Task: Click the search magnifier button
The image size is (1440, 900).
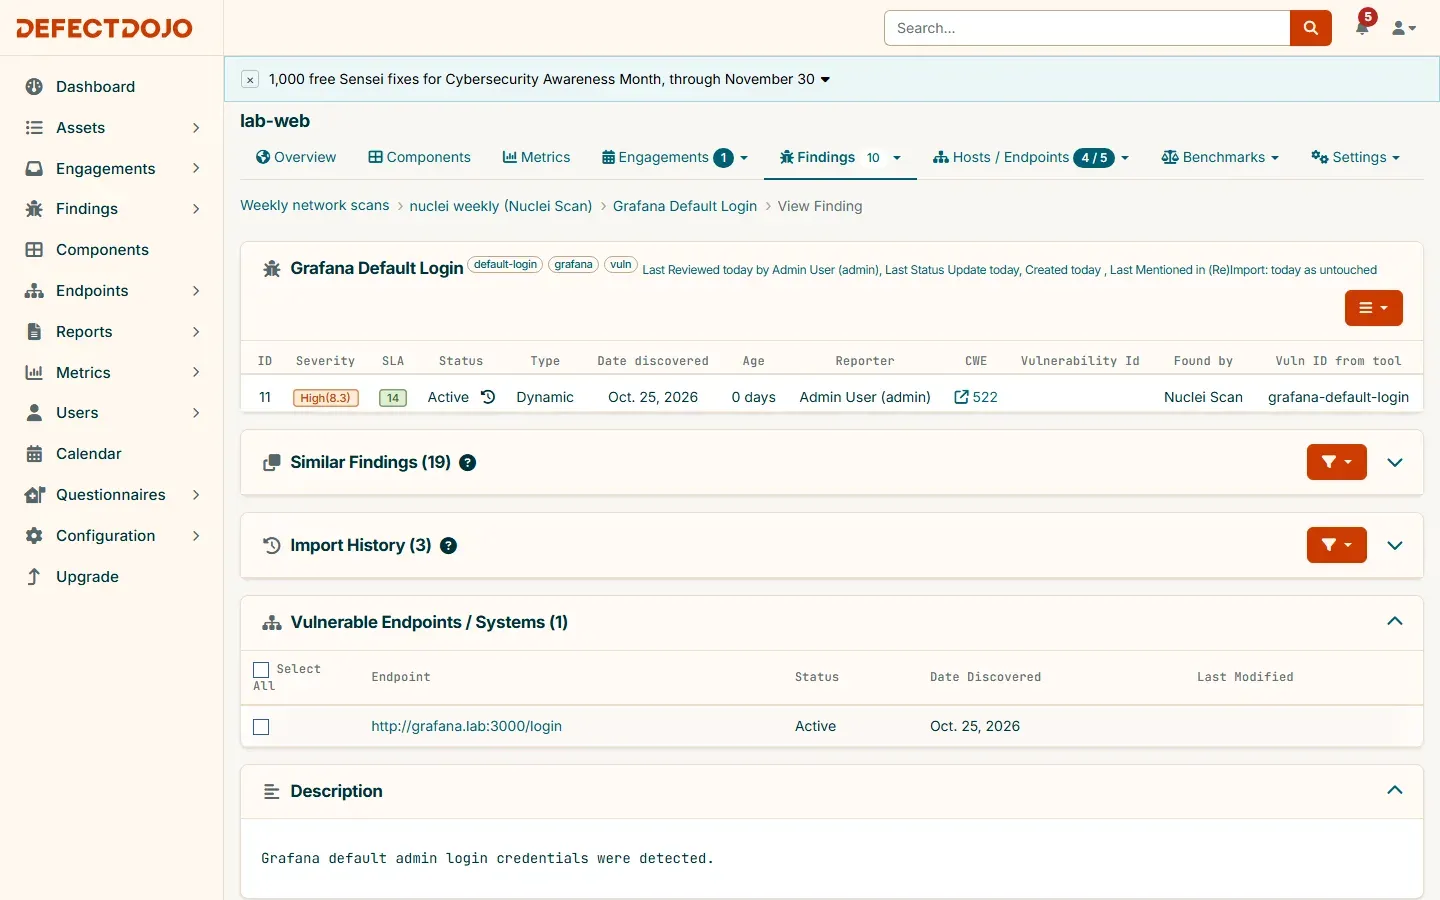Action: (x=1310, y=28)
